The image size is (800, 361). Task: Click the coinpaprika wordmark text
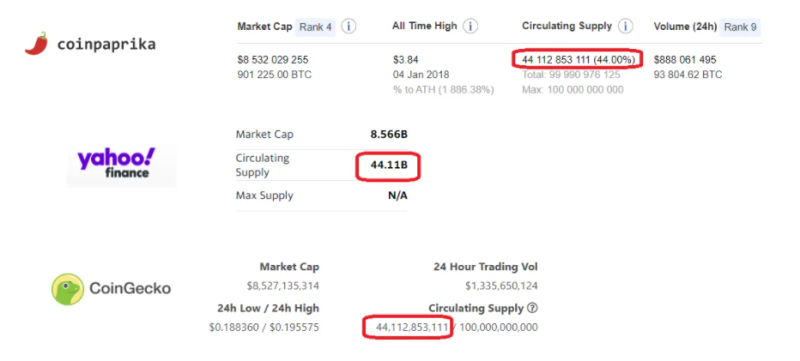pyautogui.click(x=106, y=44)
